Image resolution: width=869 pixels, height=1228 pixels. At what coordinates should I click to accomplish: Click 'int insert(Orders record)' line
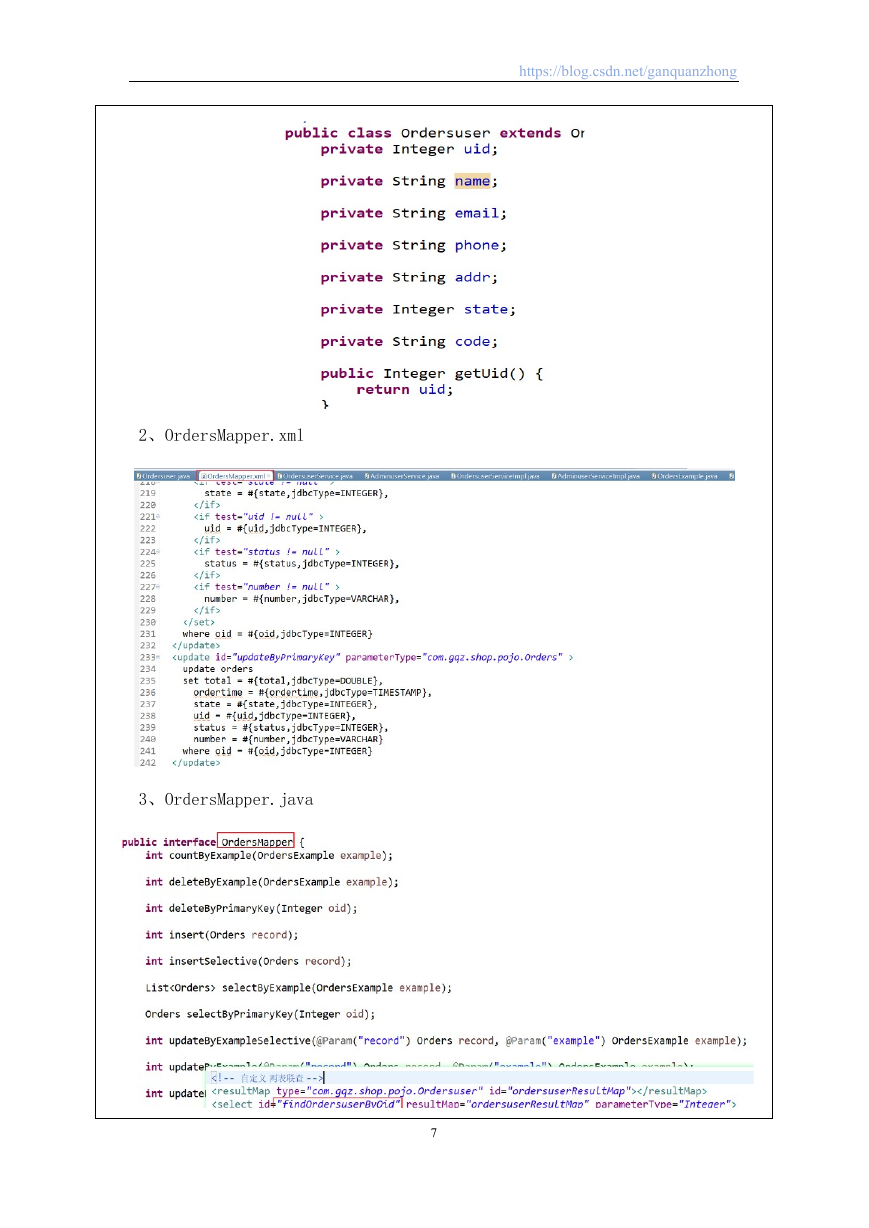222,934
